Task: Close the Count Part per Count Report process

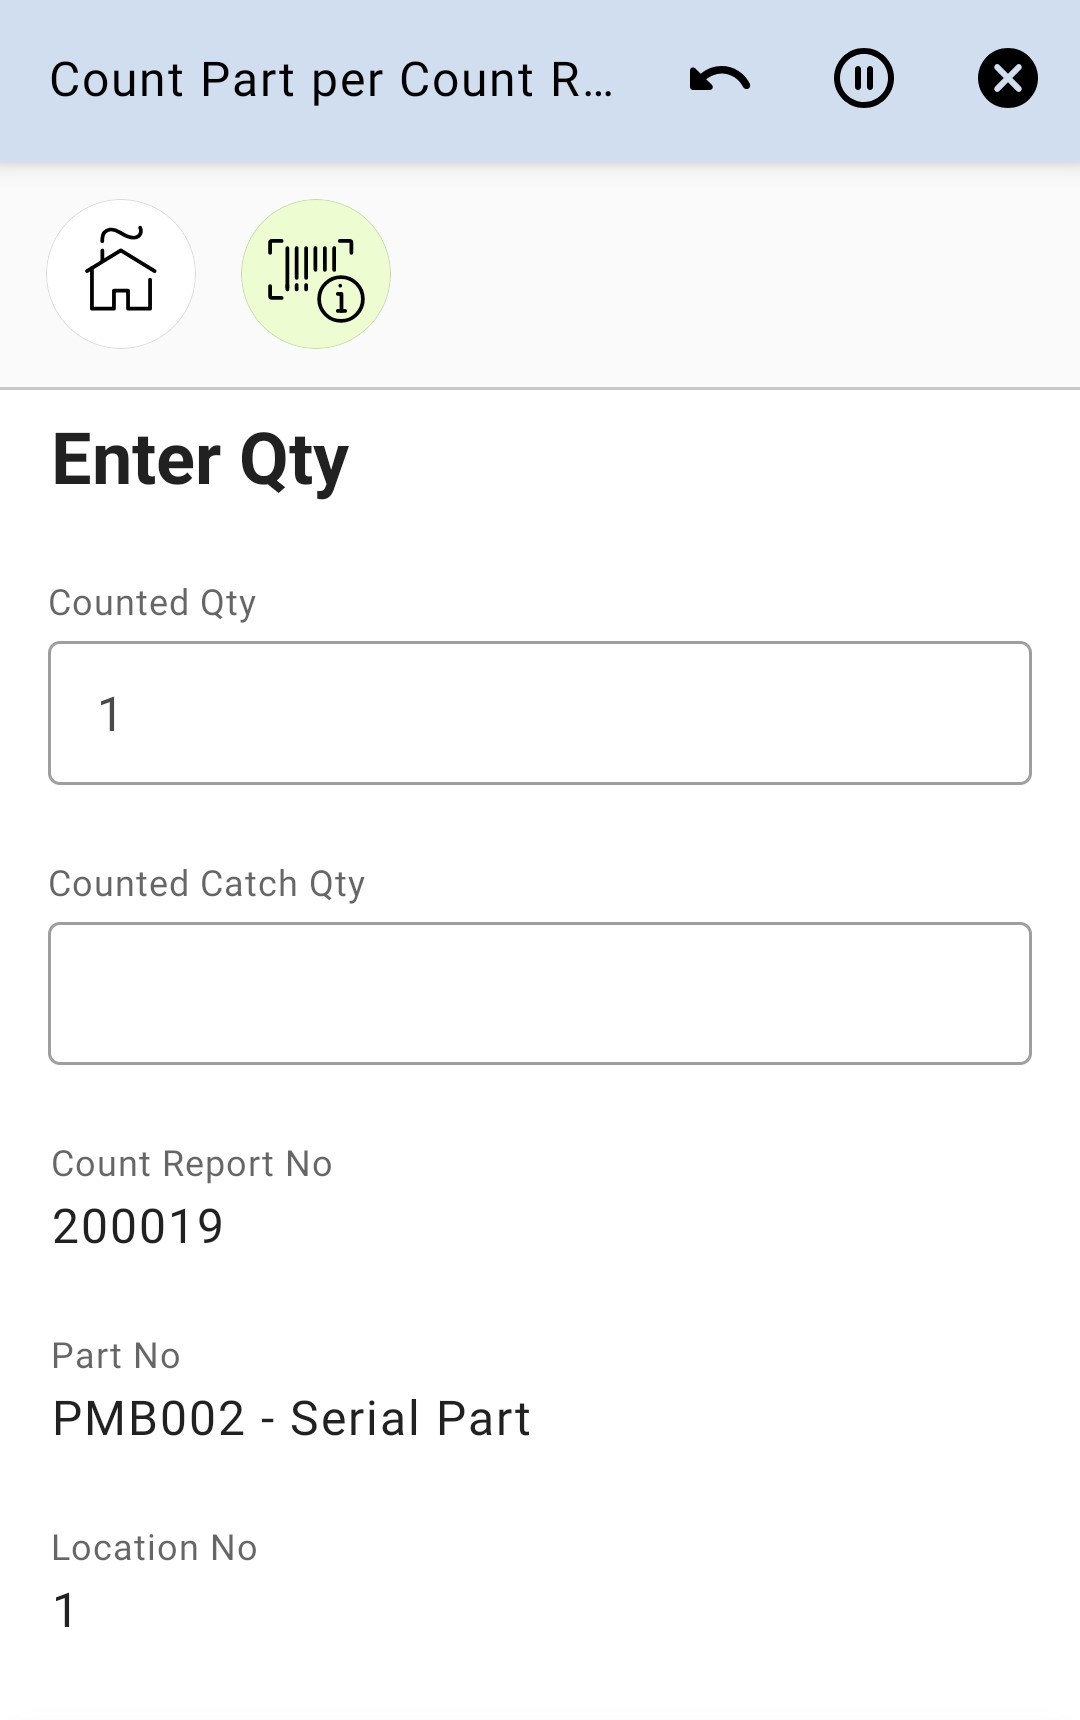Action: click(x=1007, y=79)
